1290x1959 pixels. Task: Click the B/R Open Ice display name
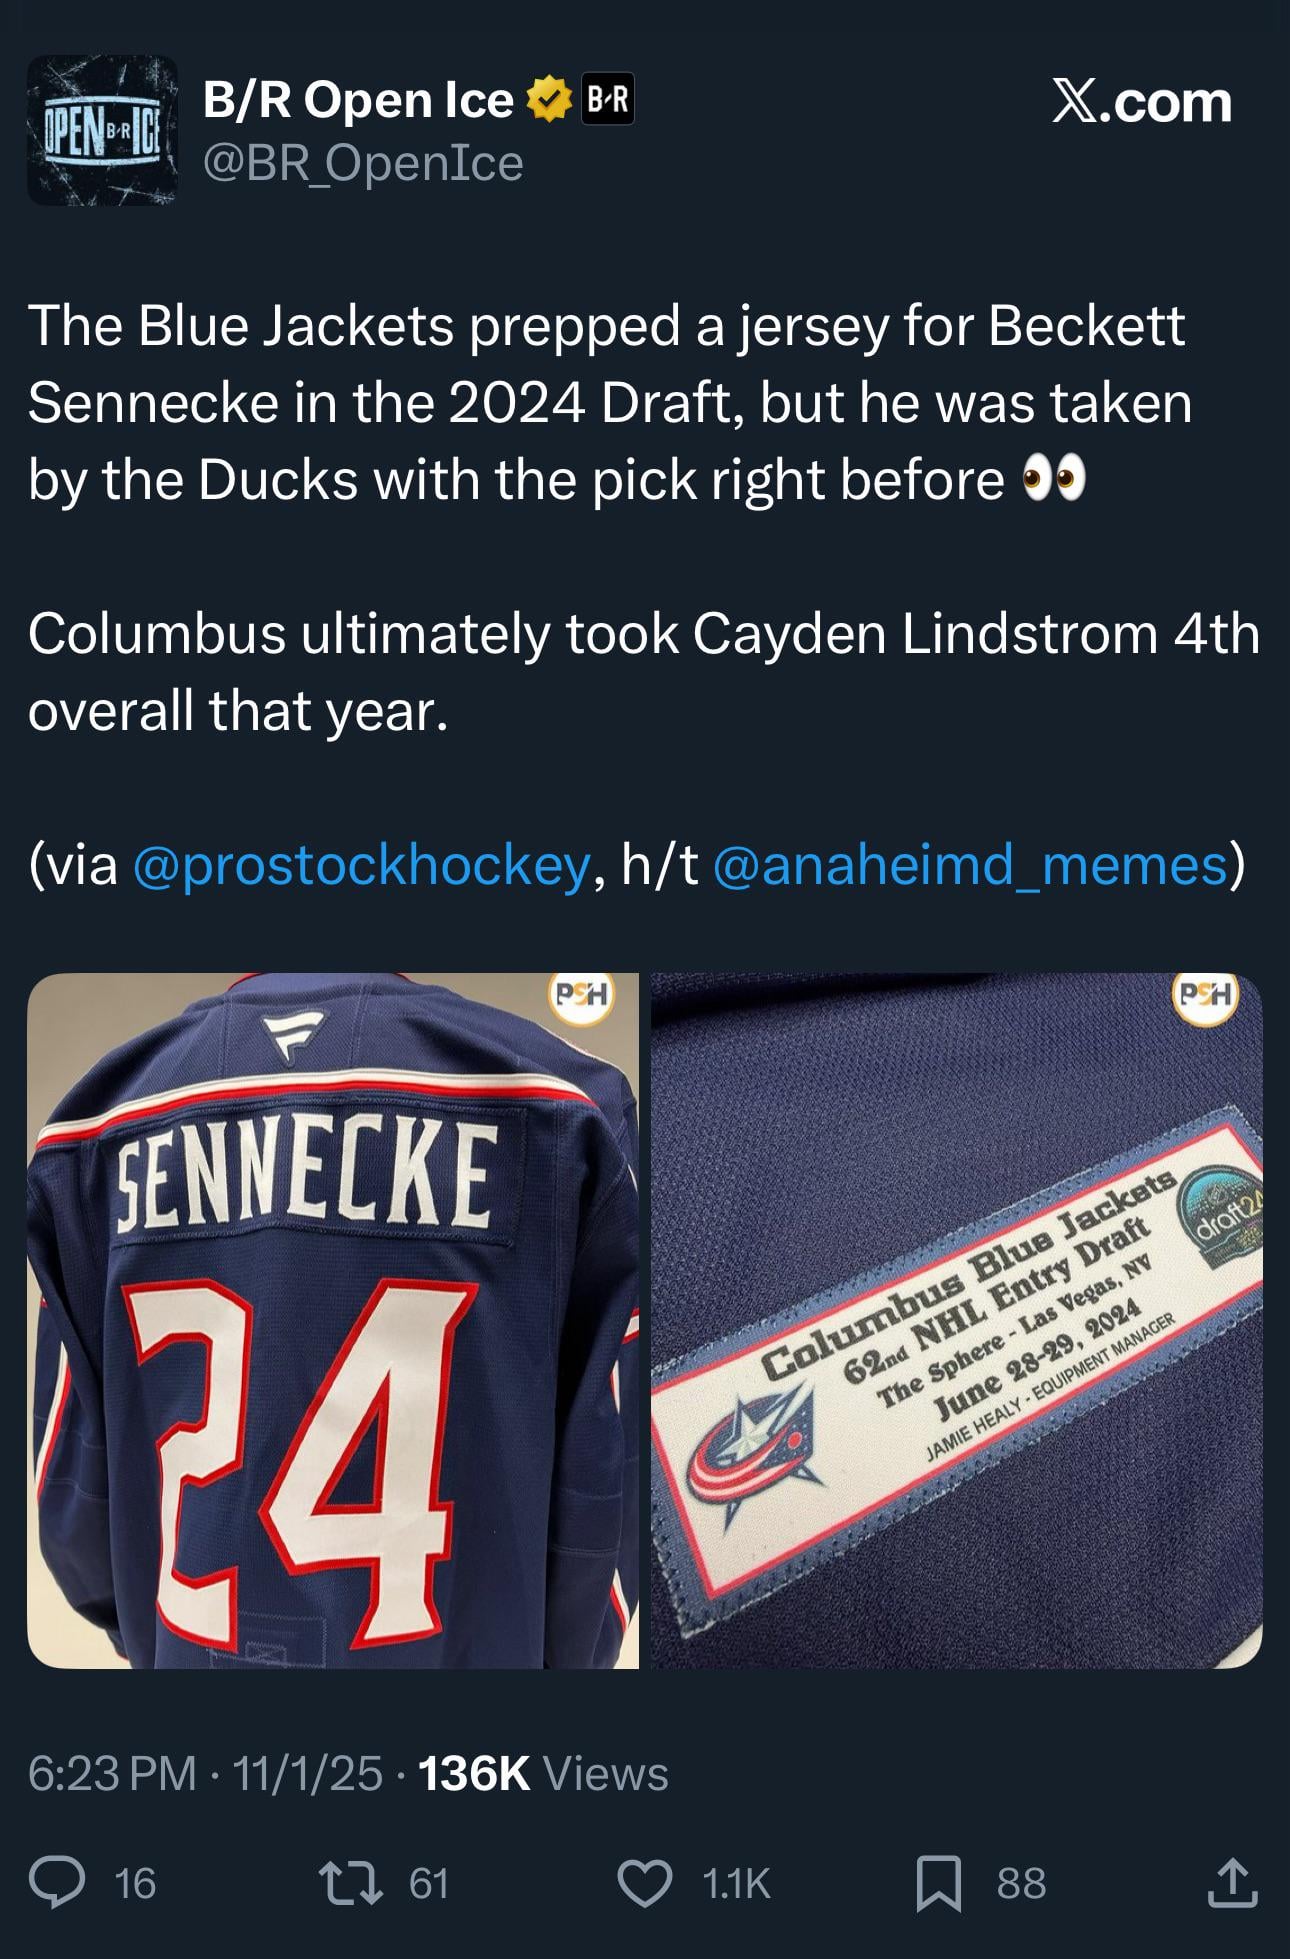(x=358, y=100)
